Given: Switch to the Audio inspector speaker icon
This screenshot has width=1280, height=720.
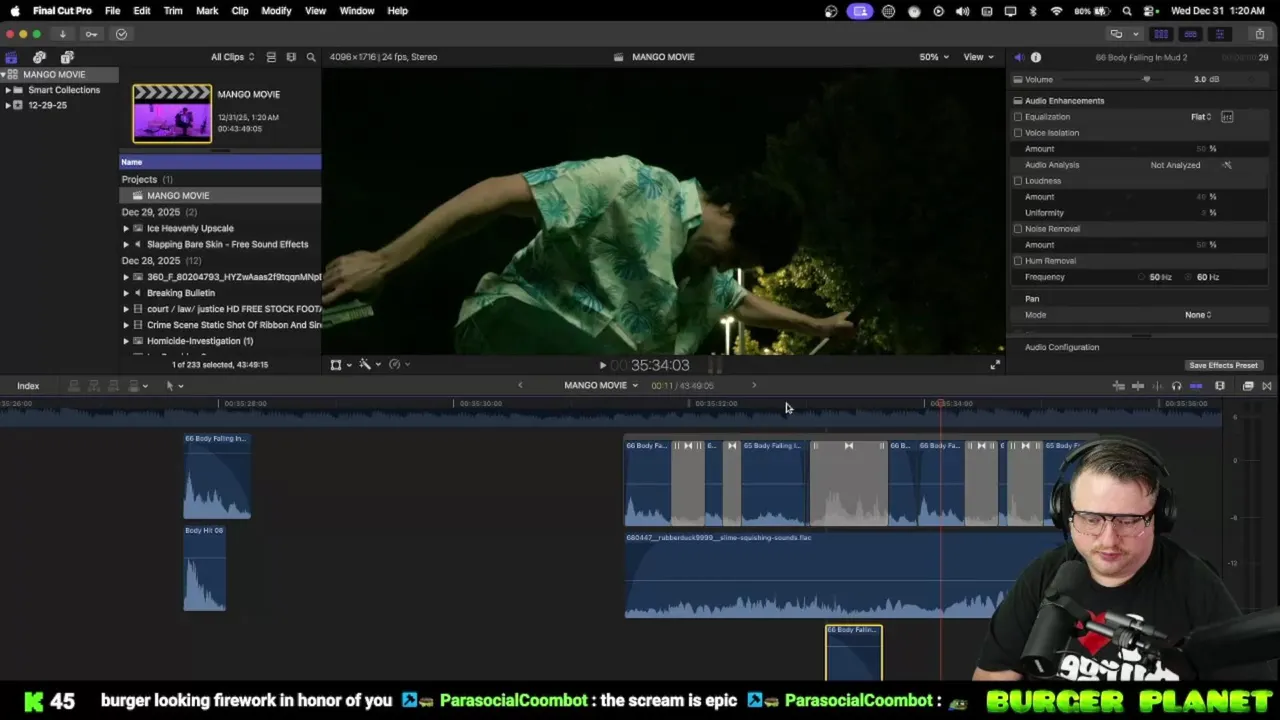Looking at the screenshot, I should [1018, 57].
